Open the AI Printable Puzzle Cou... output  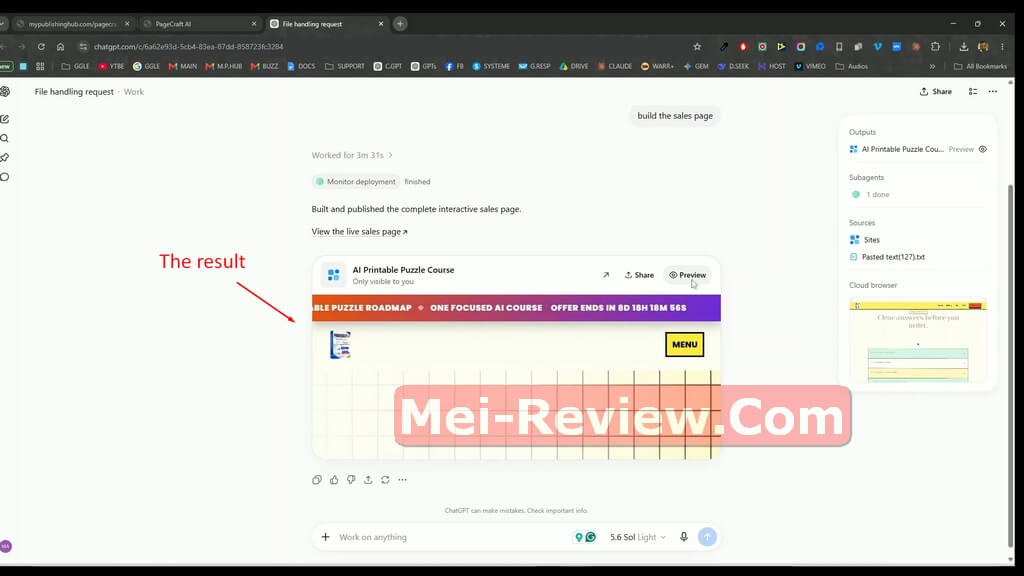(x=896, y=149)
